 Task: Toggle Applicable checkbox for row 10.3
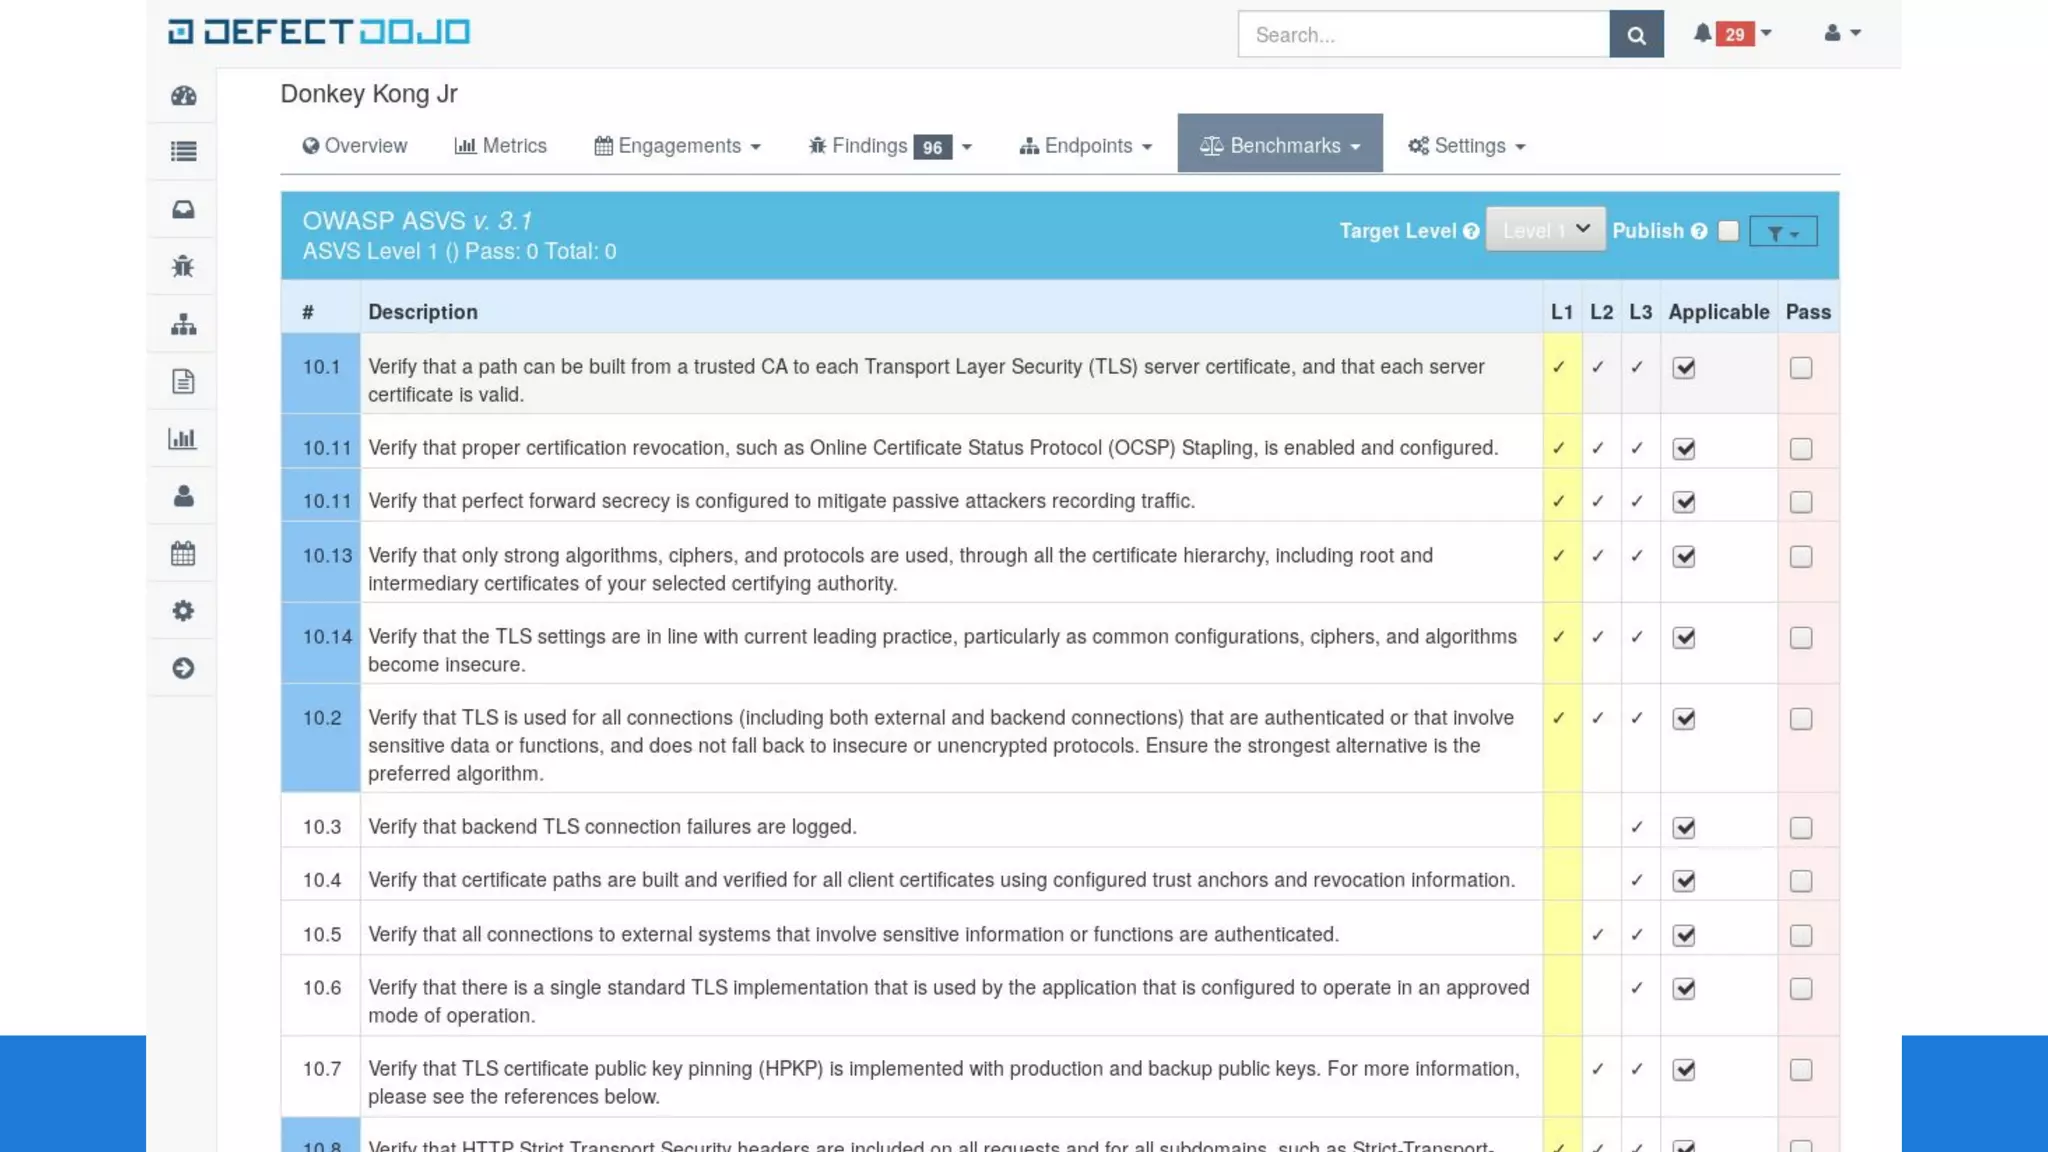click(1684, 828)
